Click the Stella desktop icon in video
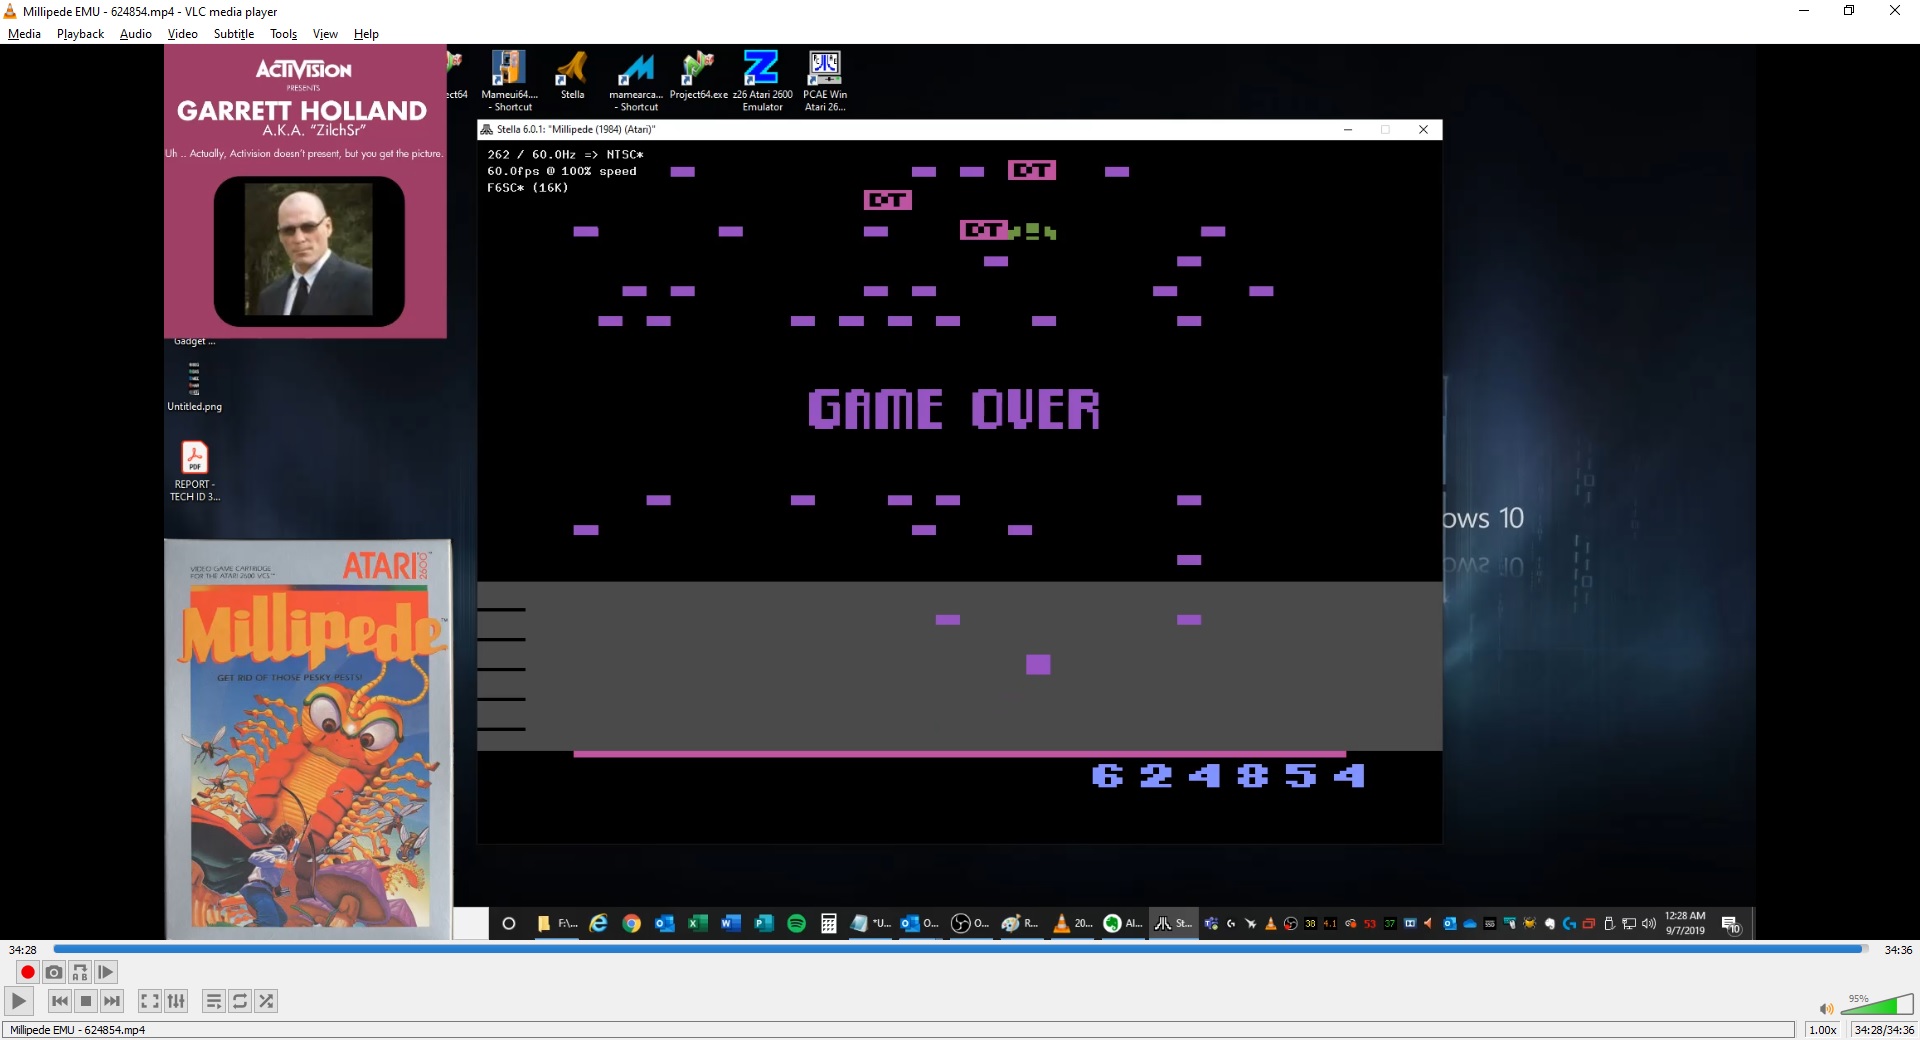1920x1040 pixels. (x=572, y=76)
